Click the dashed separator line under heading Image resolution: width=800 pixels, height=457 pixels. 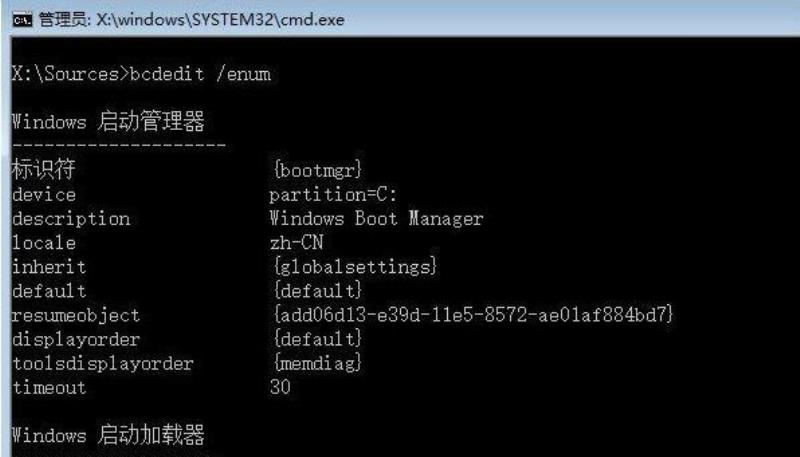click(x=119, y=146)
